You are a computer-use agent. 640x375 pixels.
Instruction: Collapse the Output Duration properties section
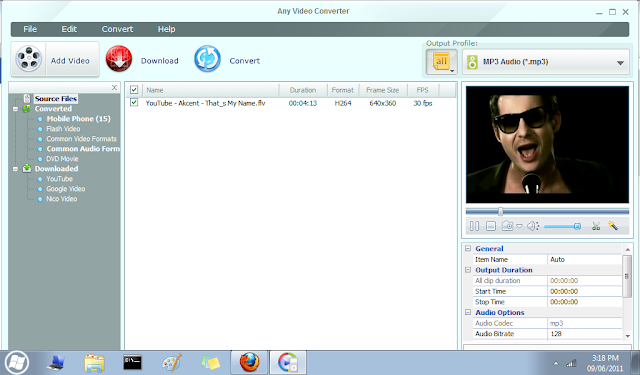click(x=468, y=270)
